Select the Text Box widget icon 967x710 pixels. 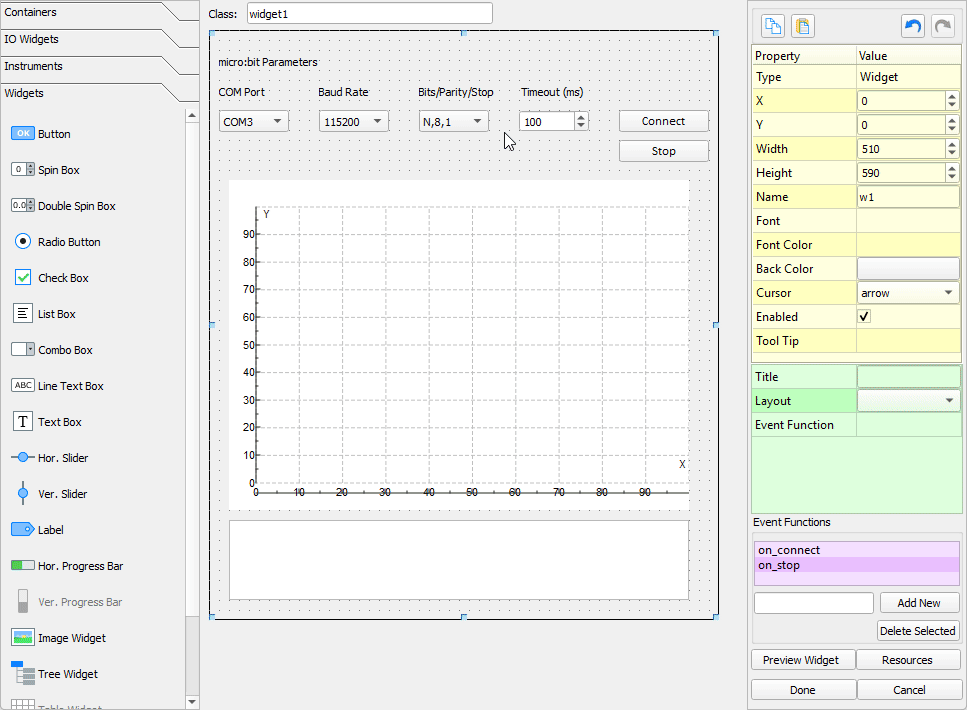point(23,422)
